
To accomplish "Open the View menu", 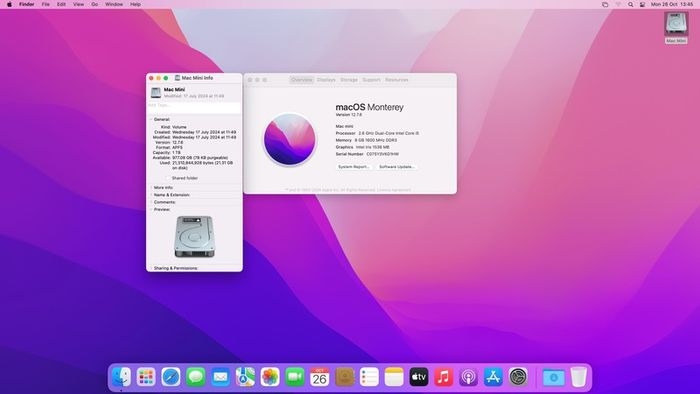I will pyautogui.click(x=78, y=4).
